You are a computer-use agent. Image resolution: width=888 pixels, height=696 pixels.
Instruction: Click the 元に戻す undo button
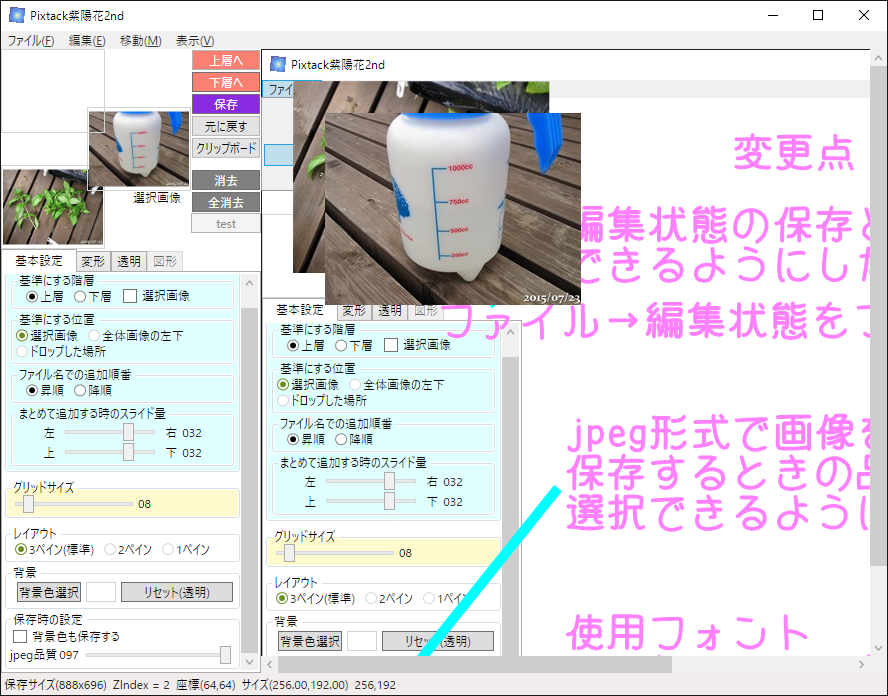225,125
